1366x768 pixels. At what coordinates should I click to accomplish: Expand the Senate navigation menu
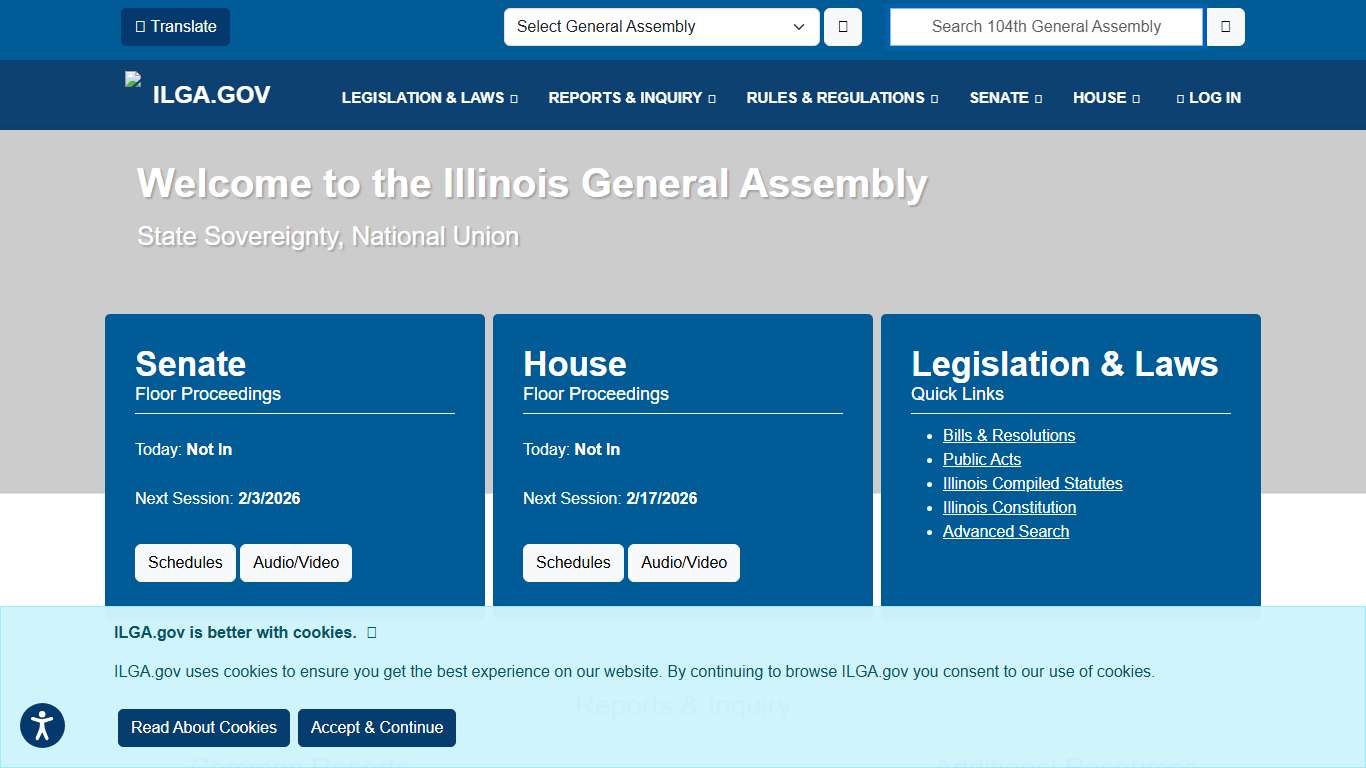click(x=1005, y=97)
